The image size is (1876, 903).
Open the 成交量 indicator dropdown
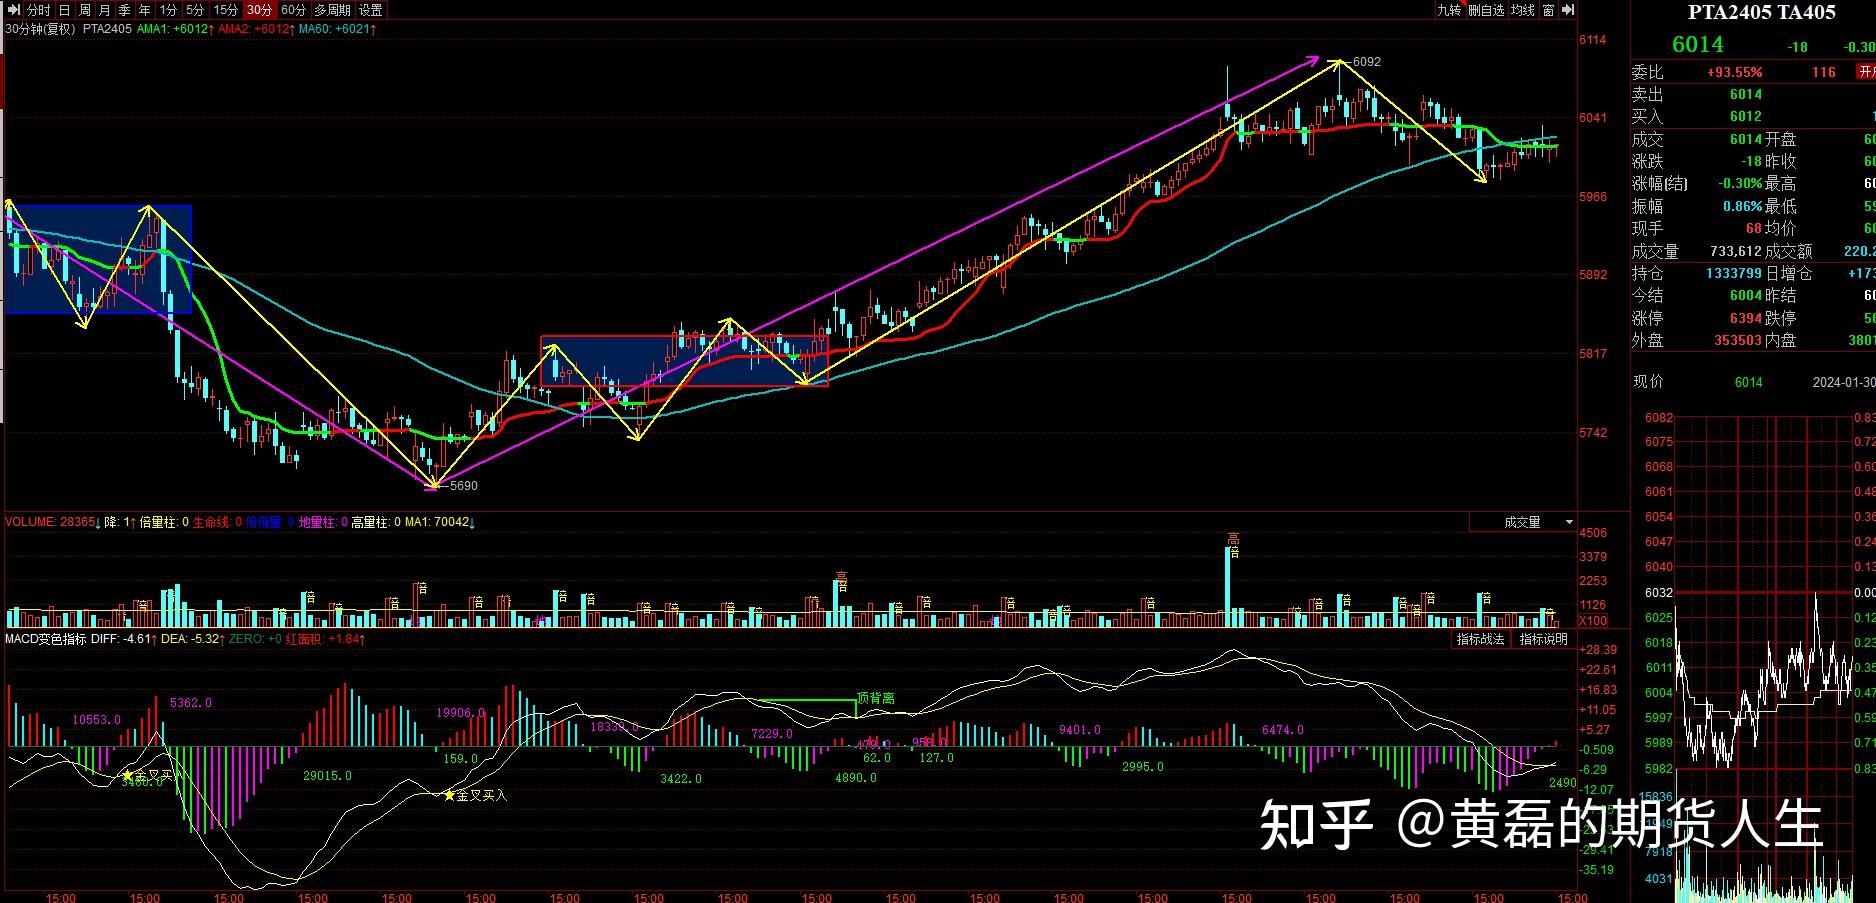[x=1523, y=522]
